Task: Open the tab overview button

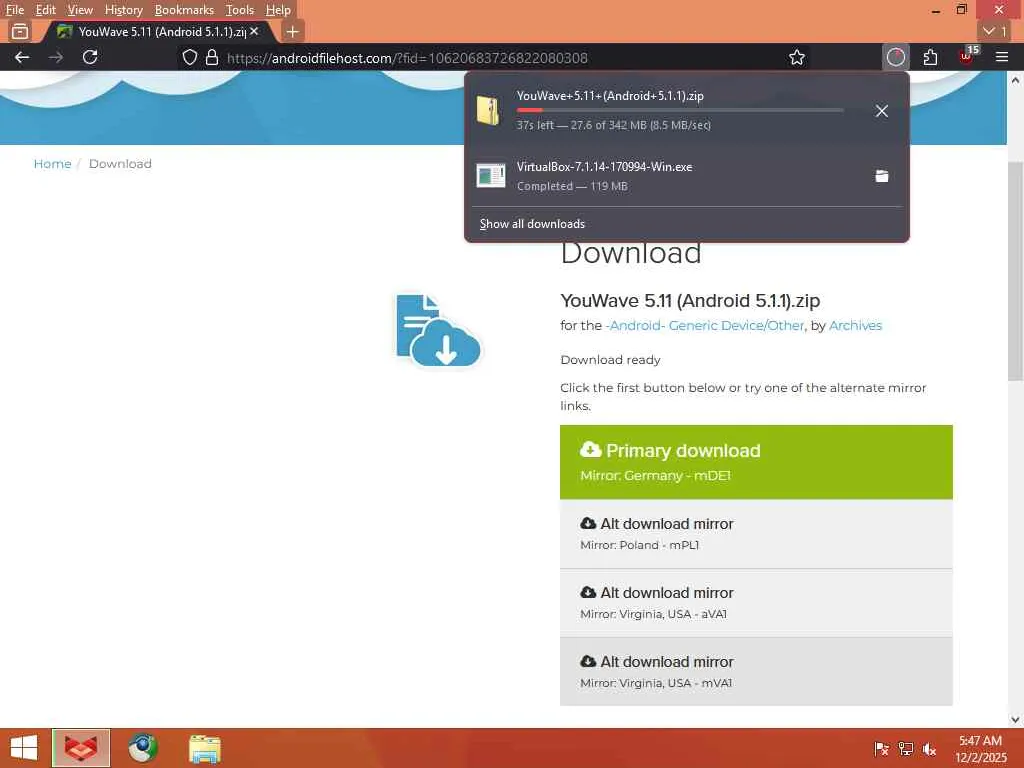Action: point(20,31)
